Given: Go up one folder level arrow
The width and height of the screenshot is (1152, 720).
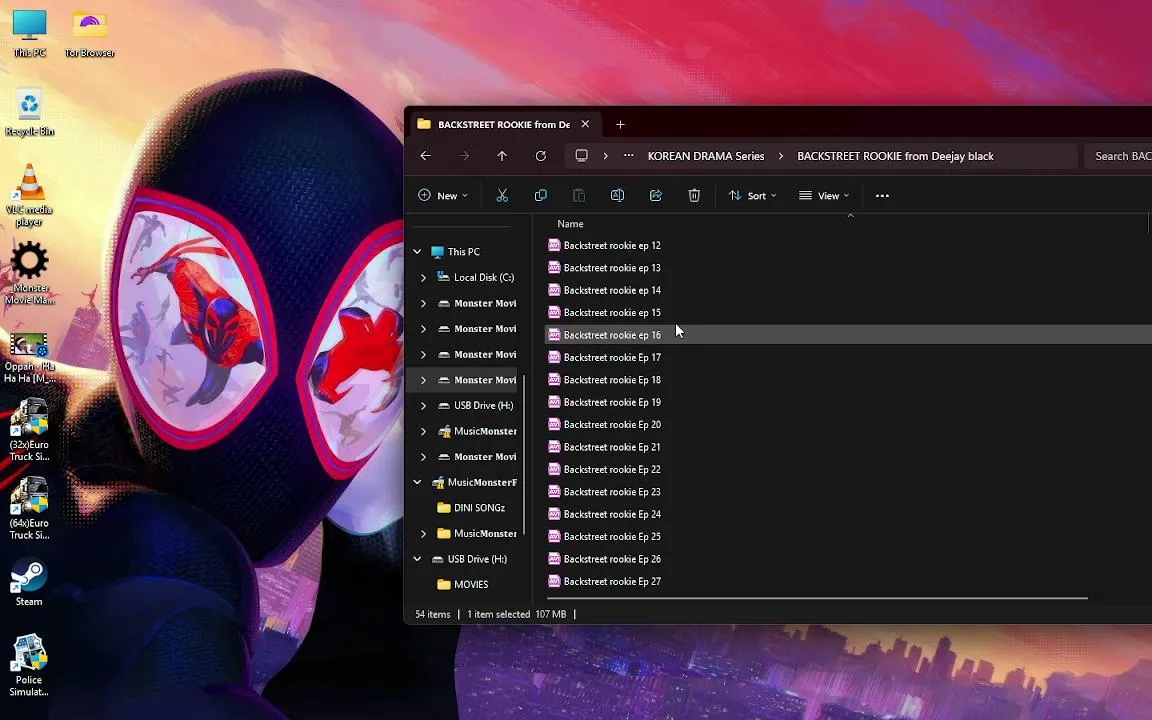Looking at the screenshot, I should pyautogui.click(x=502, y=156).
